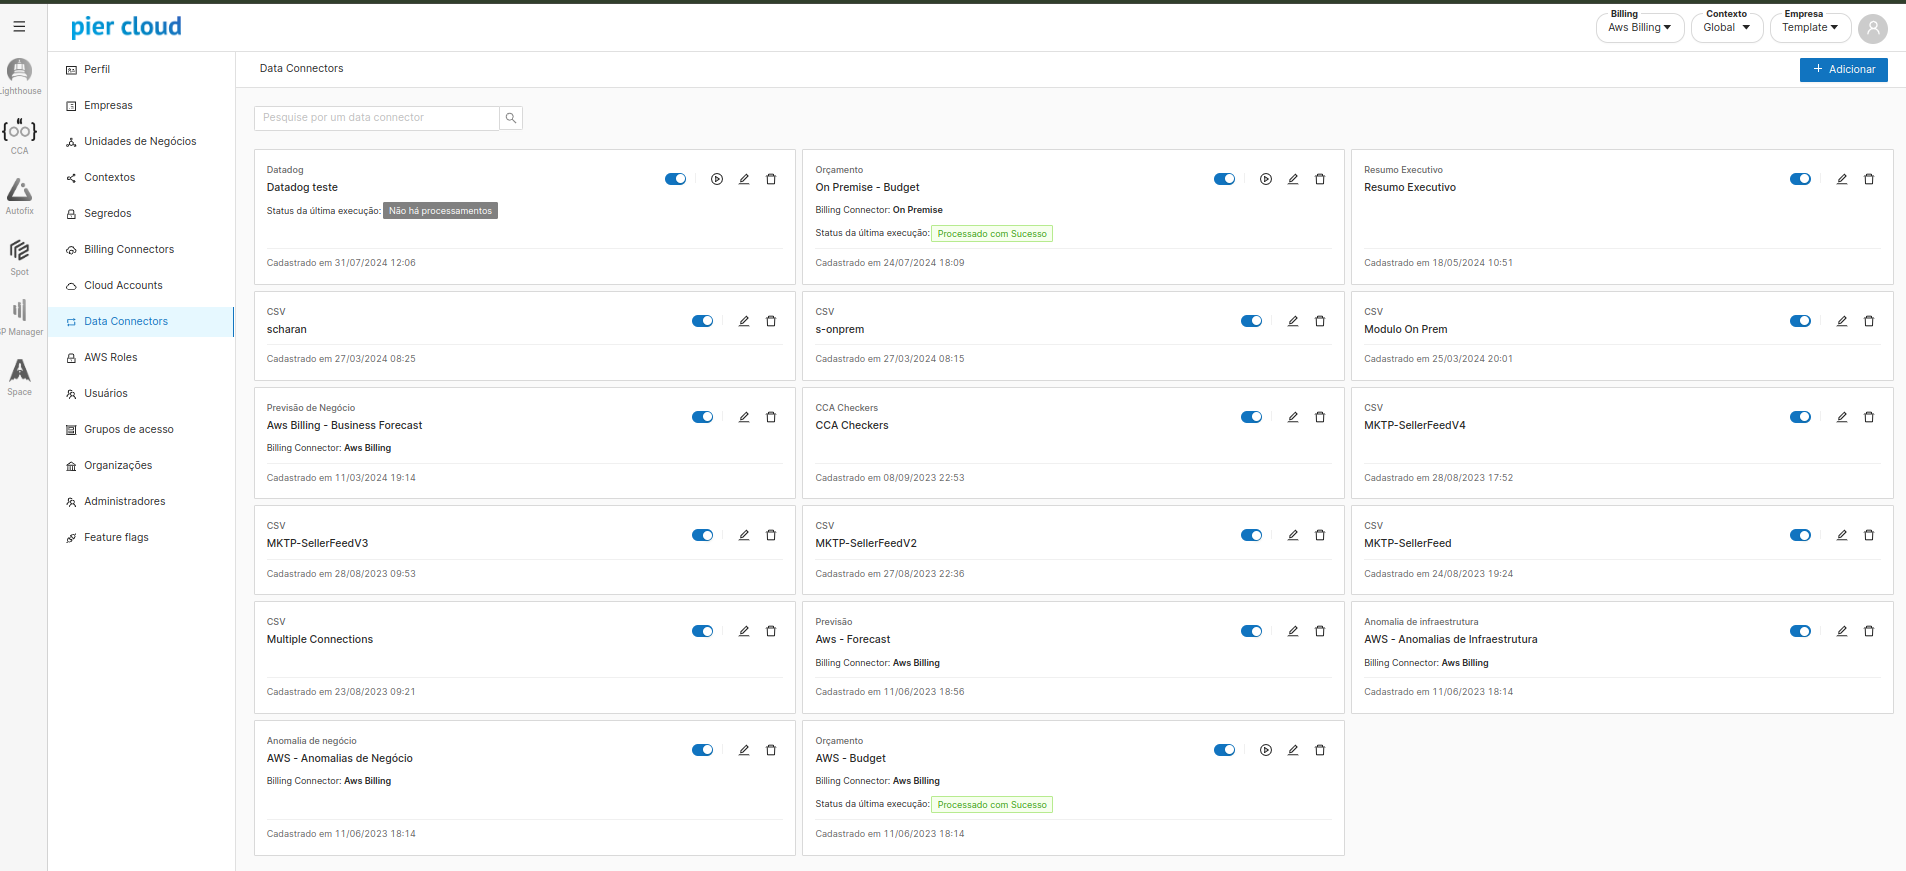Expand the Contexto Global dropdown

click(x=1726, y=27)
